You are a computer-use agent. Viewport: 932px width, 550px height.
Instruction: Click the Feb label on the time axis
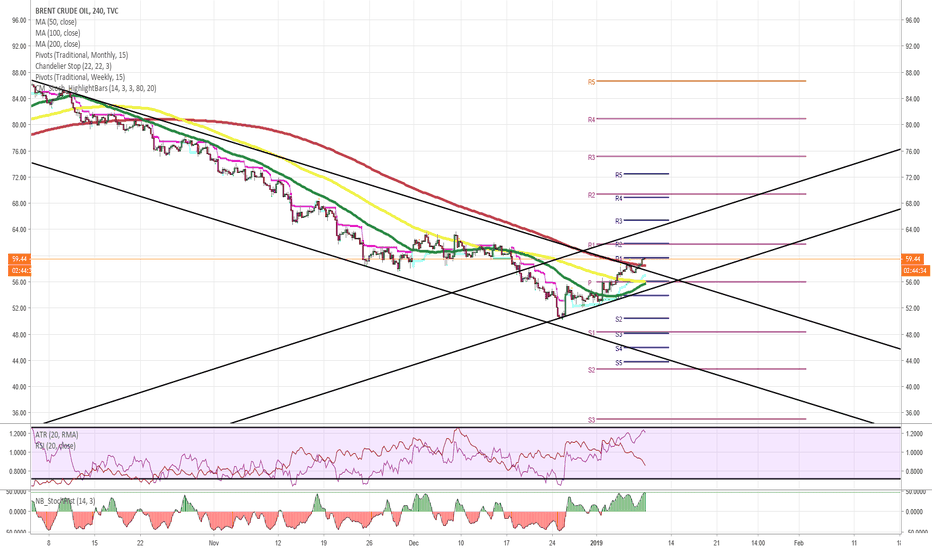pos(799,543)
